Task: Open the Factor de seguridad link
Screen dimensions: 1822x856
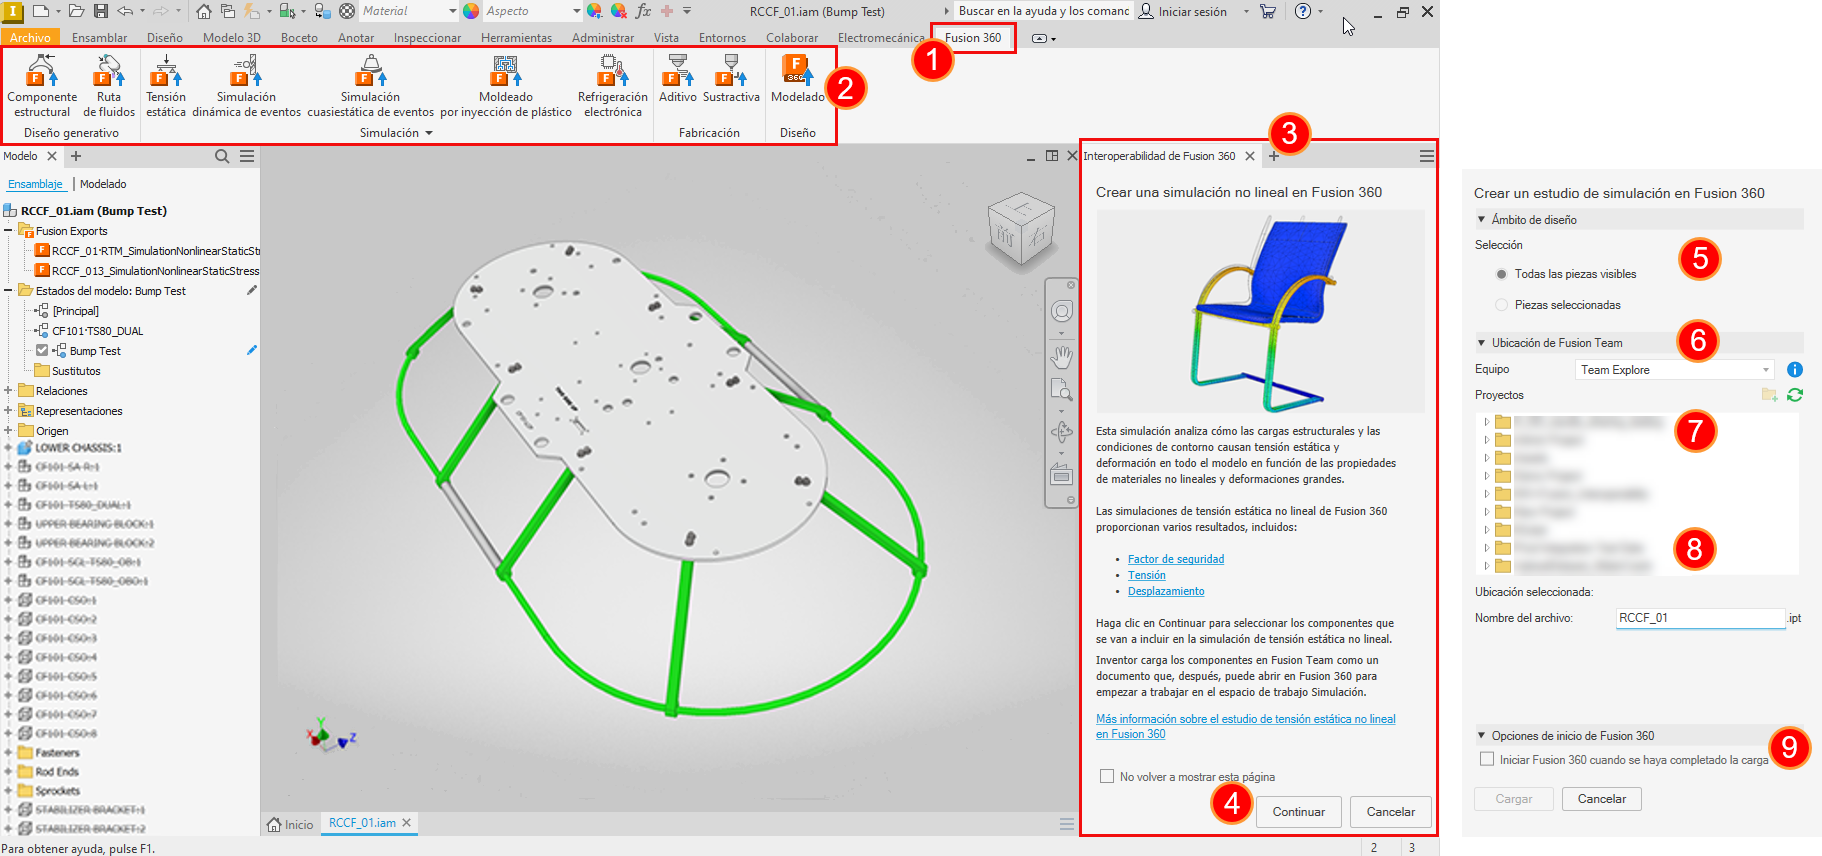Action: click(x=1176, y=559)
